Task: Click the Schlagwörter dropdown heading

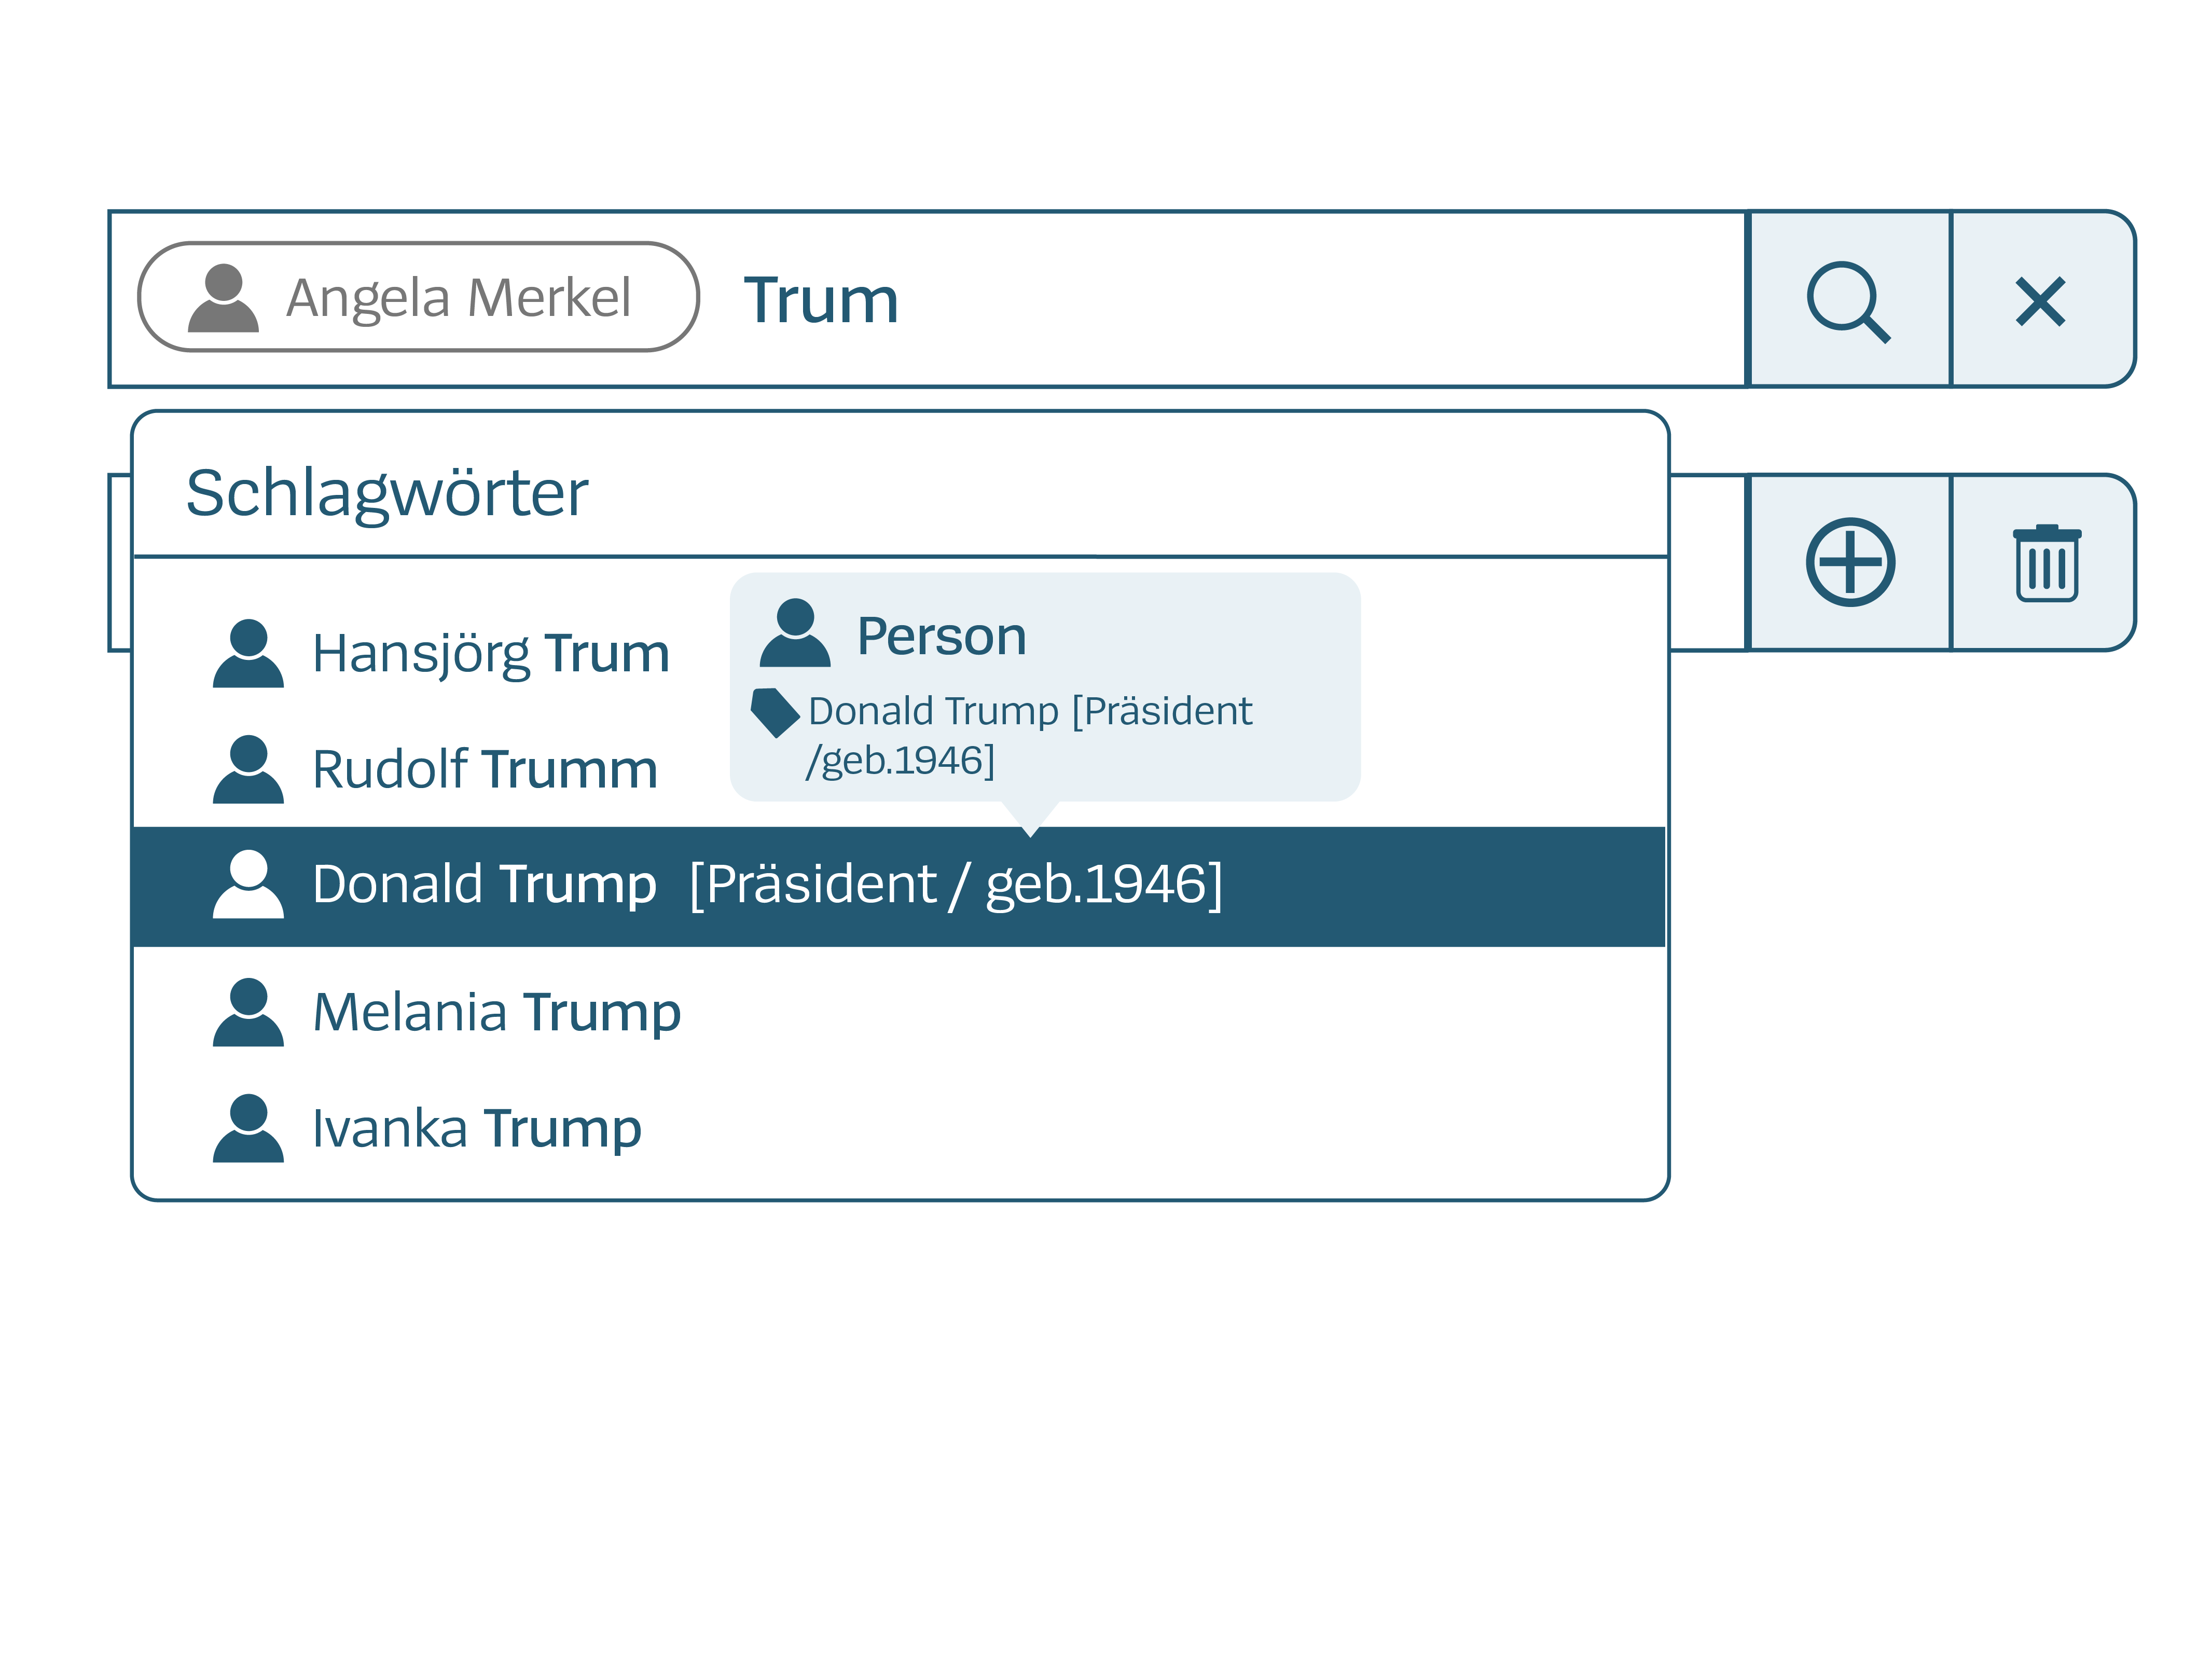Action: click(x=387, y=493)
